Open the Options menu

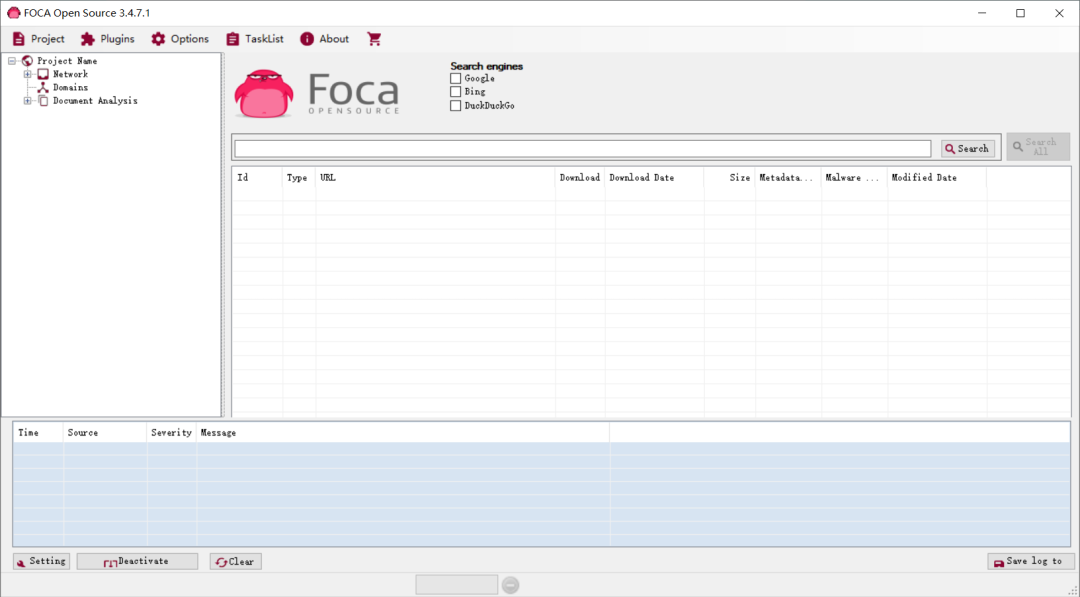(180, 39)
